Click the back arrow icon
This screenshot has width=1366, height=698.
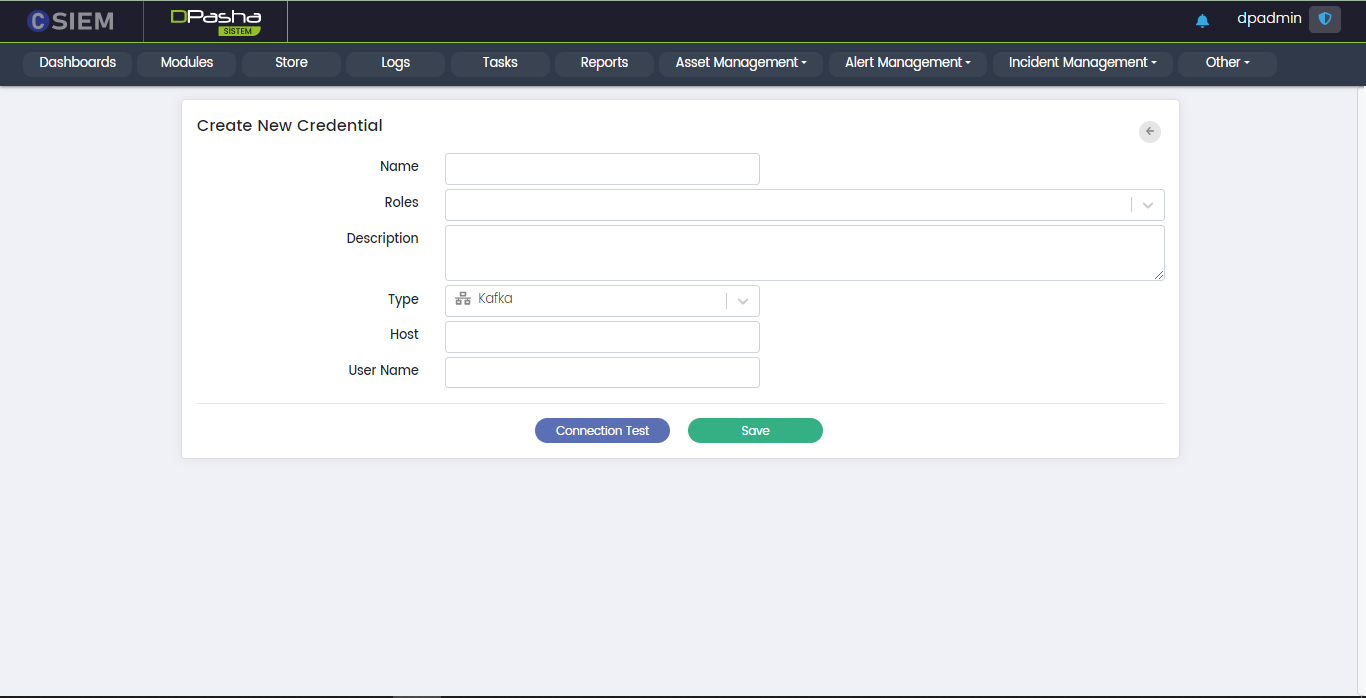(1149, 131)
